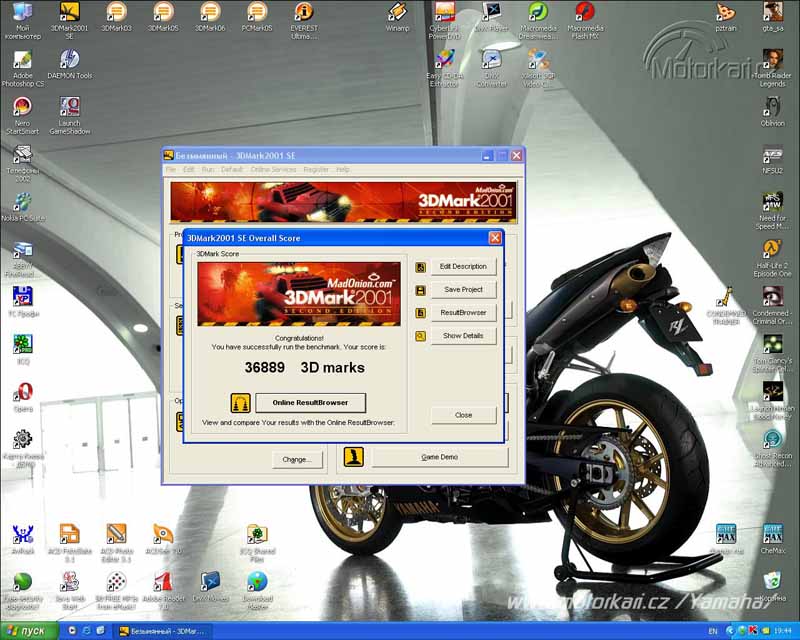Image resolution: width=800 pixels, height=640 pixels.
Task: Select the Easy CD-DA Extractor desktop icon
Action: [444, 68]
